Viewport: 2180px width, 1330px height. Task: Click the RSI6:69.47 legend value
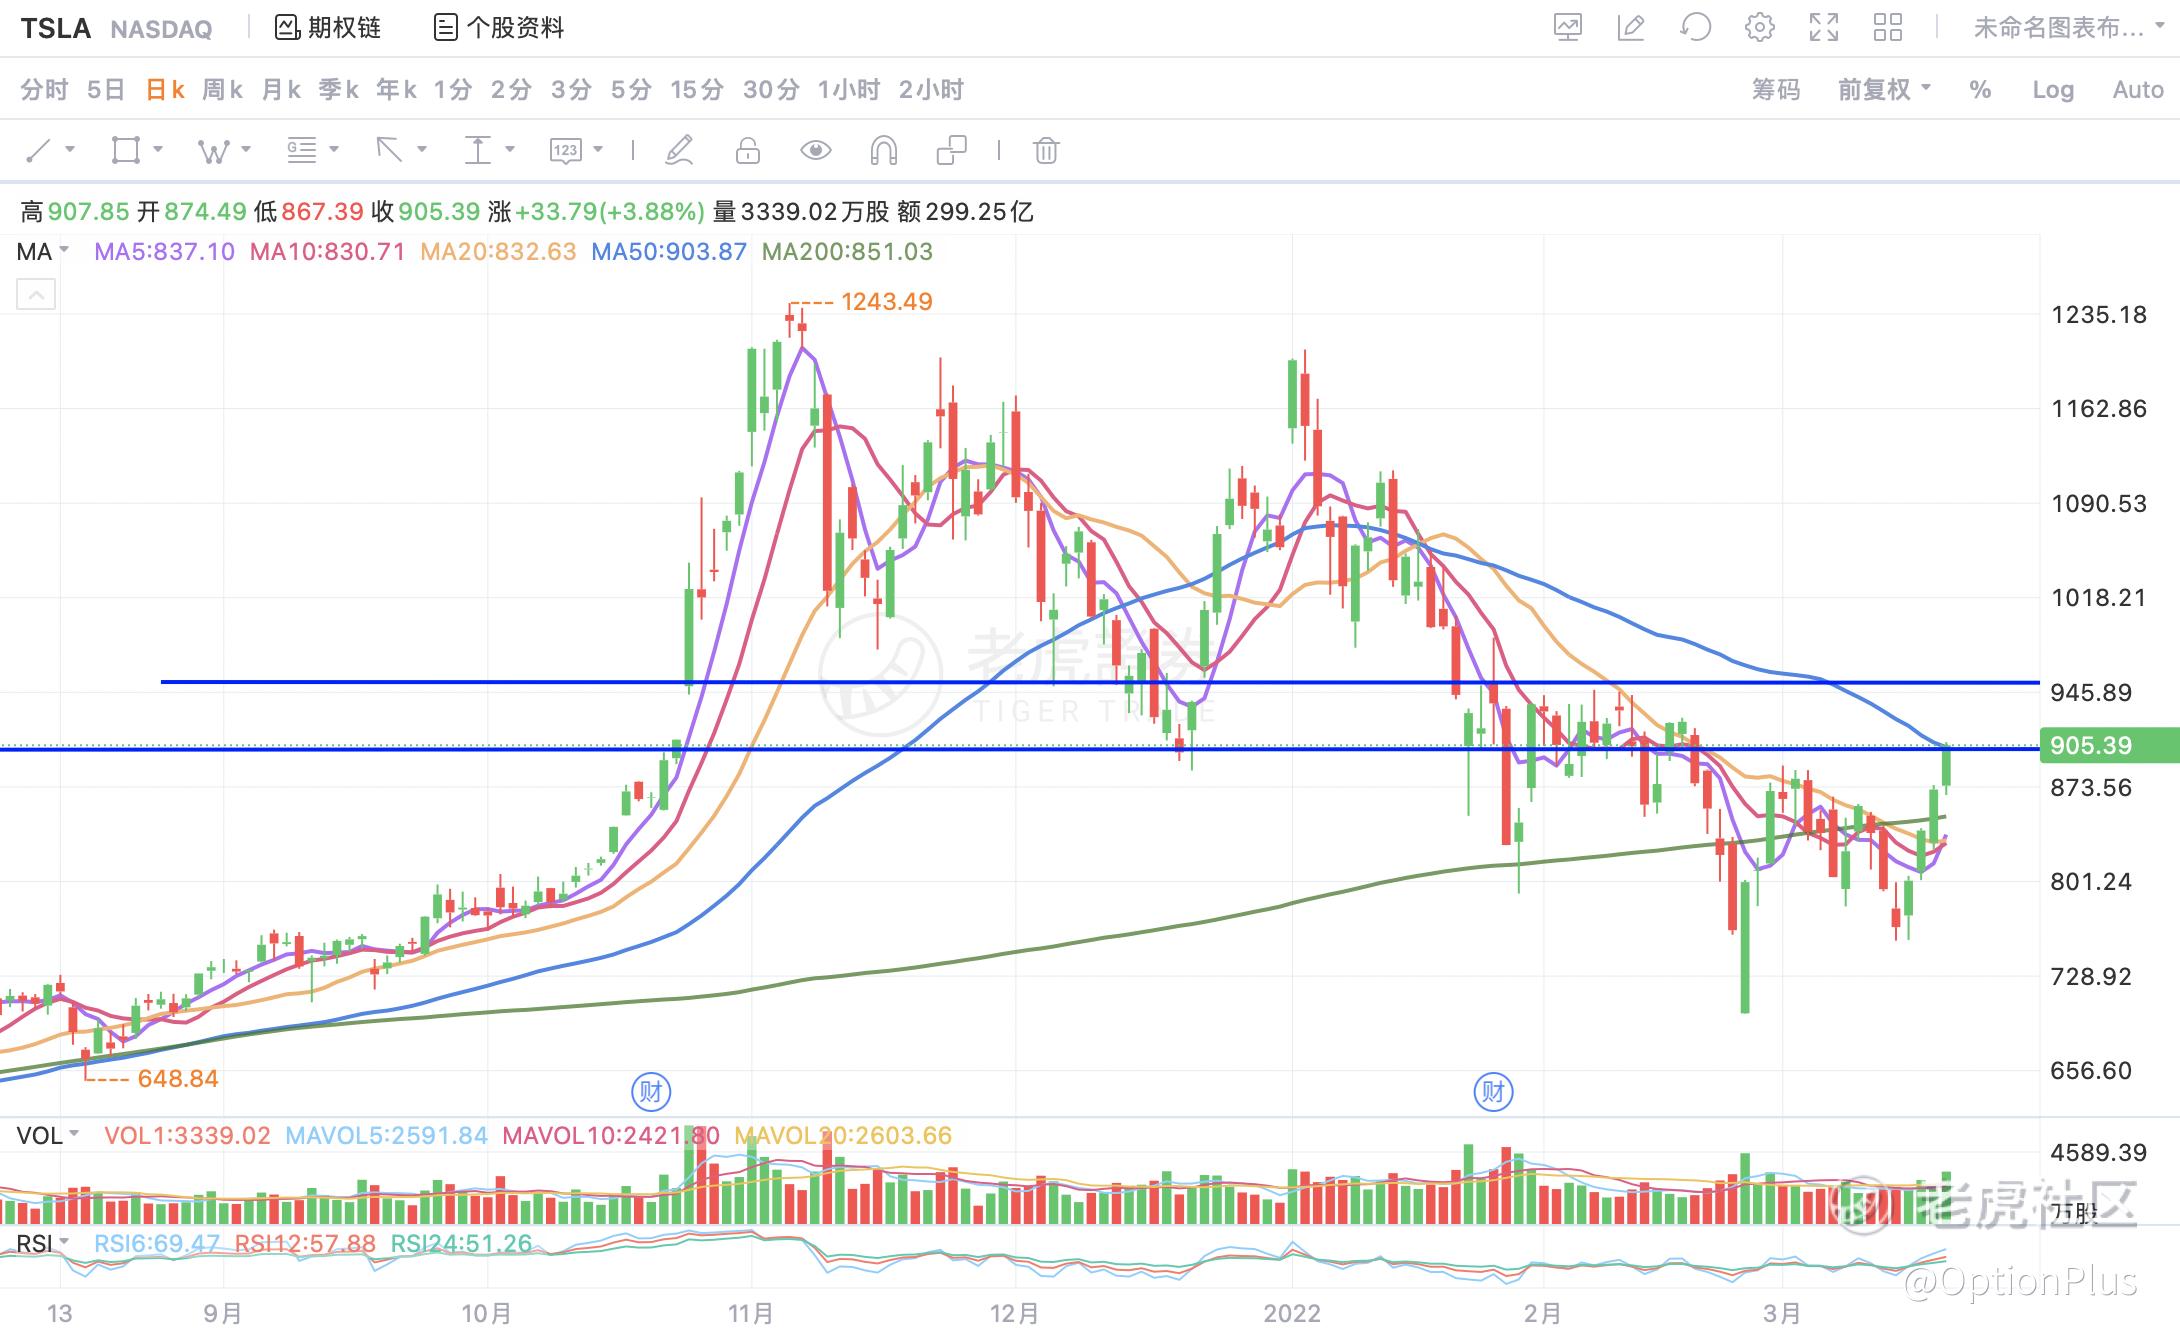coord(157,1243)
